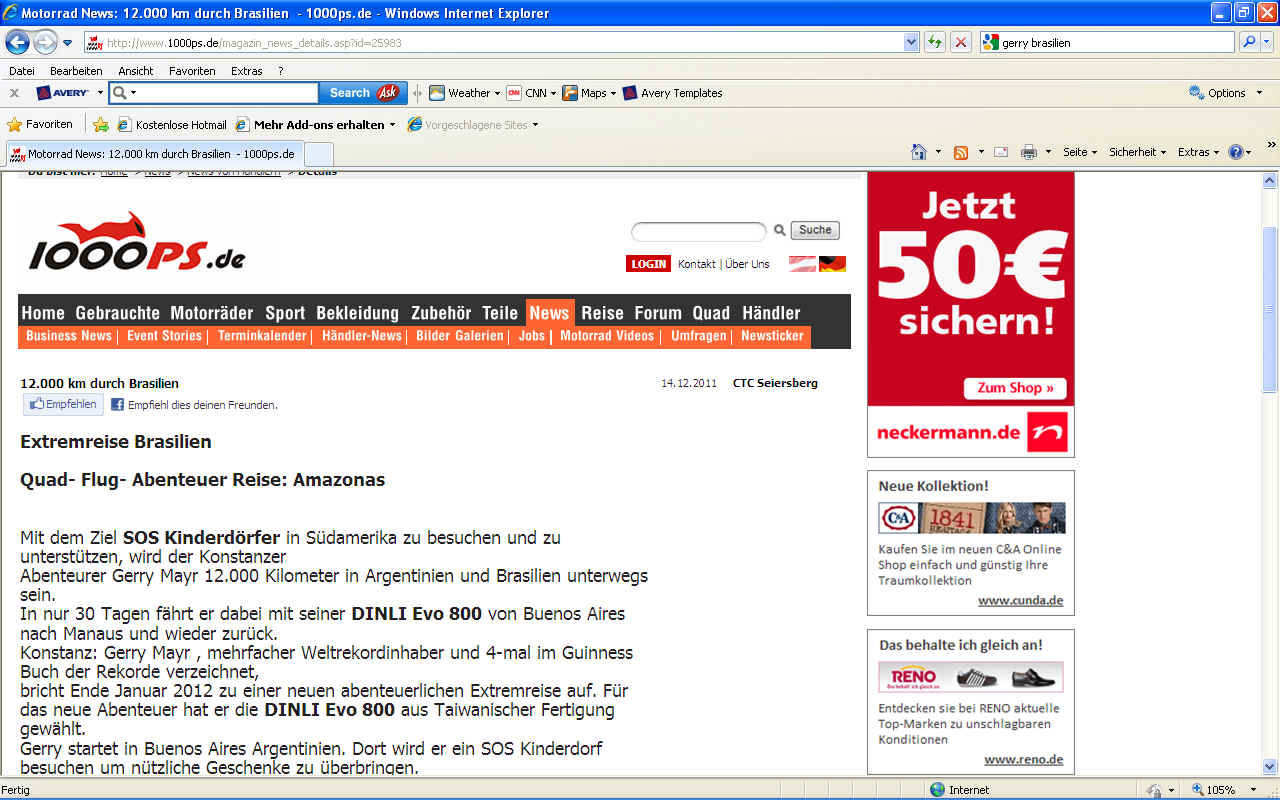Open the Extras command bar dropdown

tap(1199, 152)
